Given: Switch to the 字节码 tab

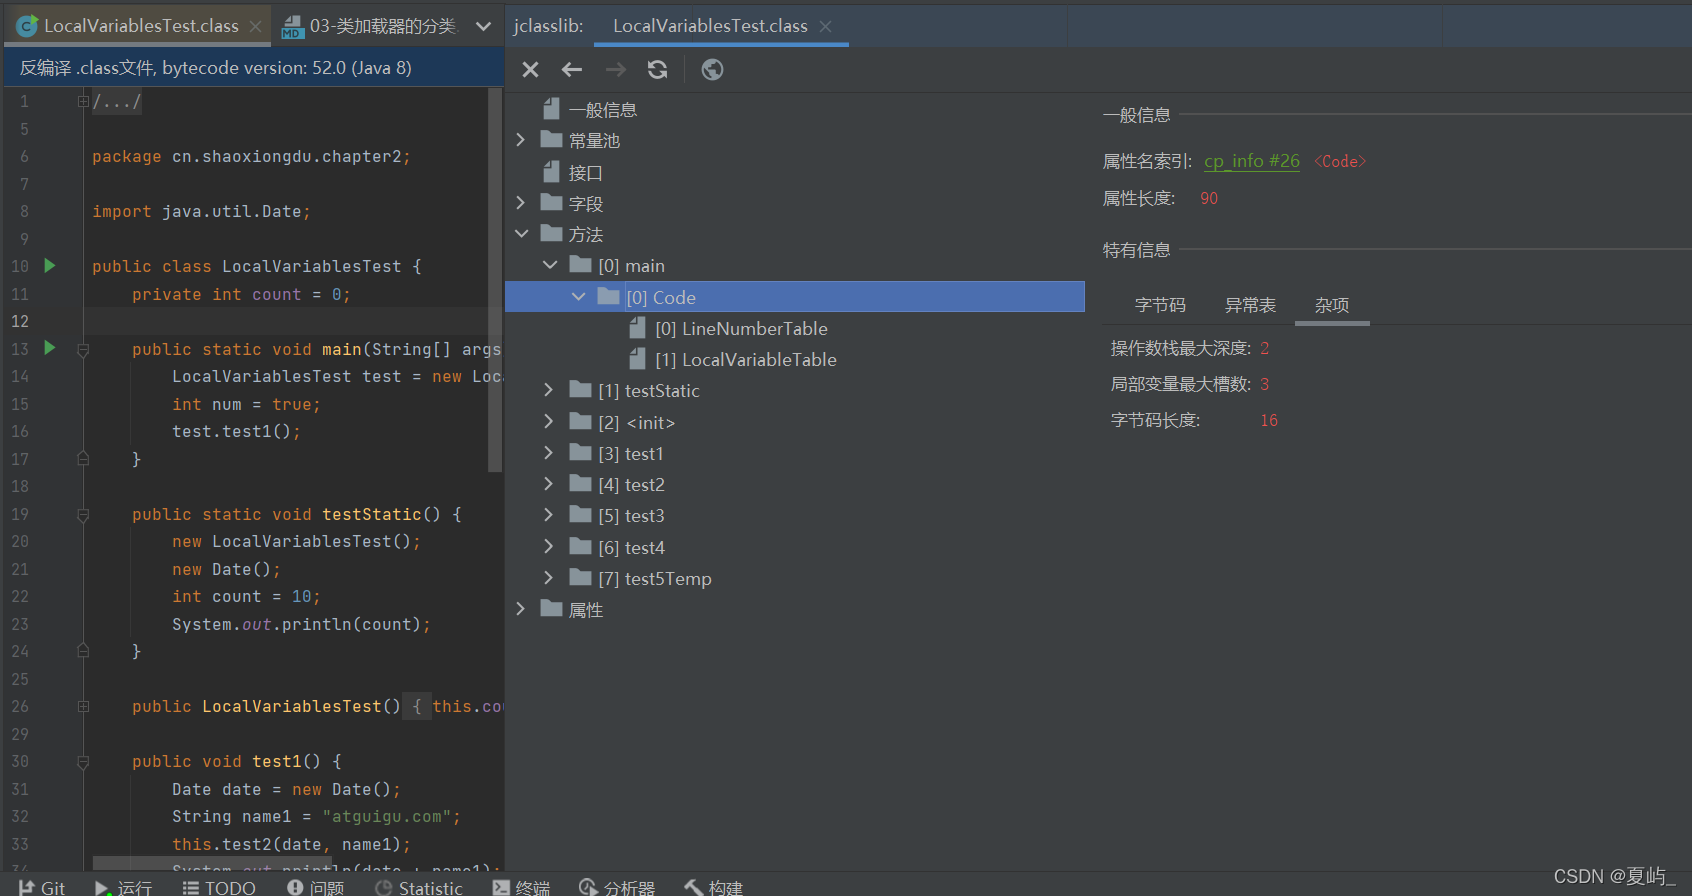Looking at the screenshot, I should coord(1160,305).
